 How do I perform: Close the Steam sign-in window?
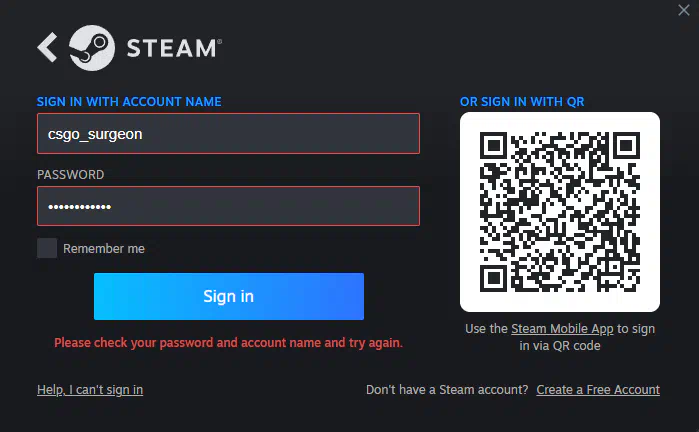click(684, 10)
